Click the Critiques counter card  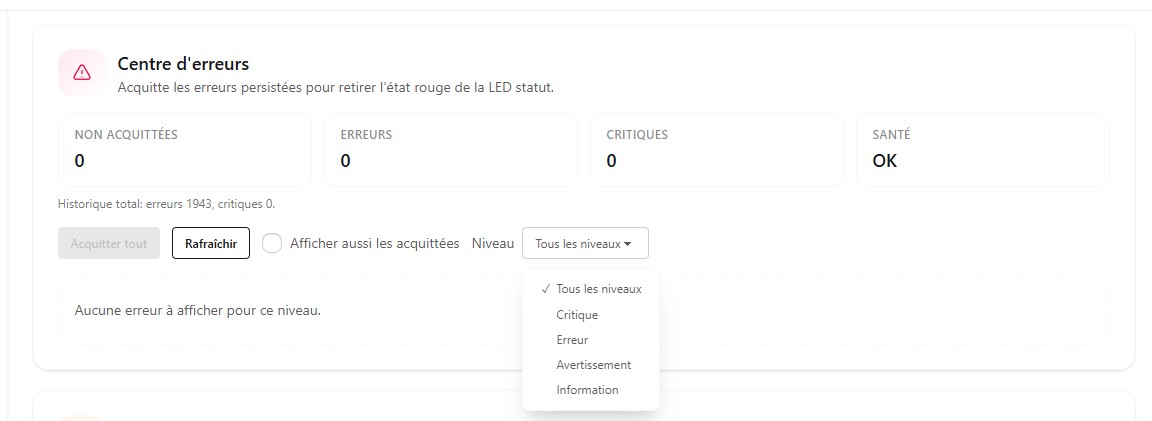point(717,150)
